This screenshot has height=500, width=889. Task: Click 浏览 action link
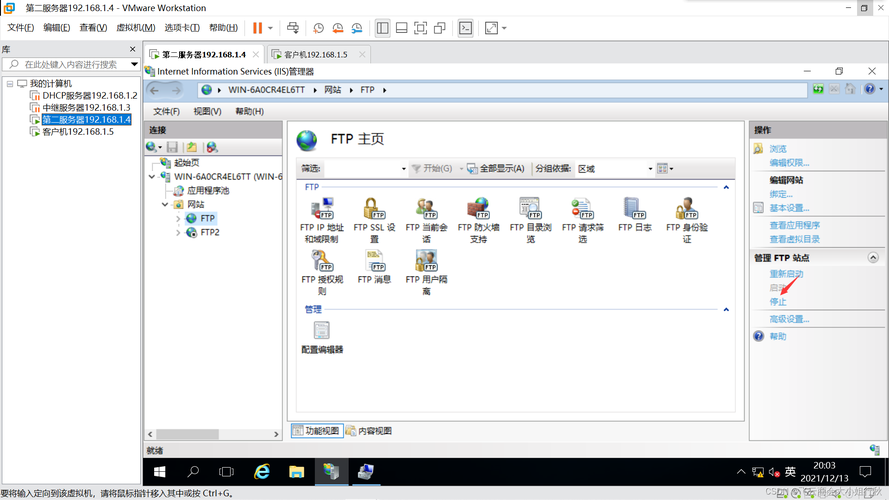pyautogui.click(x=778, y=149)
